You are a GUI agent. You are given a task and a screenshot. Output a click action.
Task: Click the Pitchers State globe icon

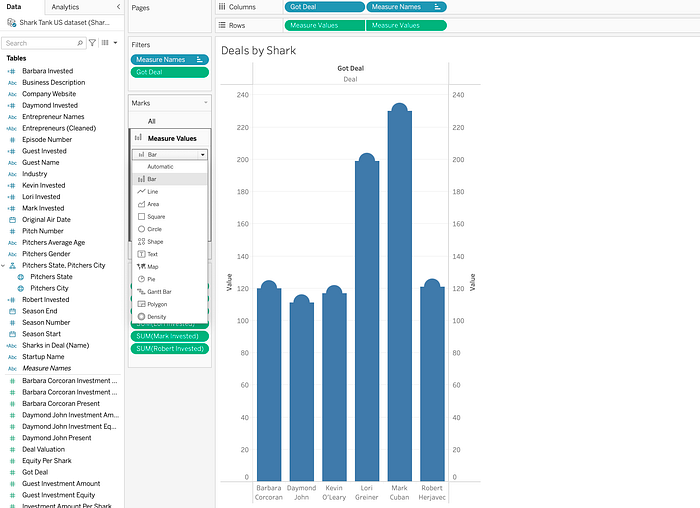(x=21, y=277)
